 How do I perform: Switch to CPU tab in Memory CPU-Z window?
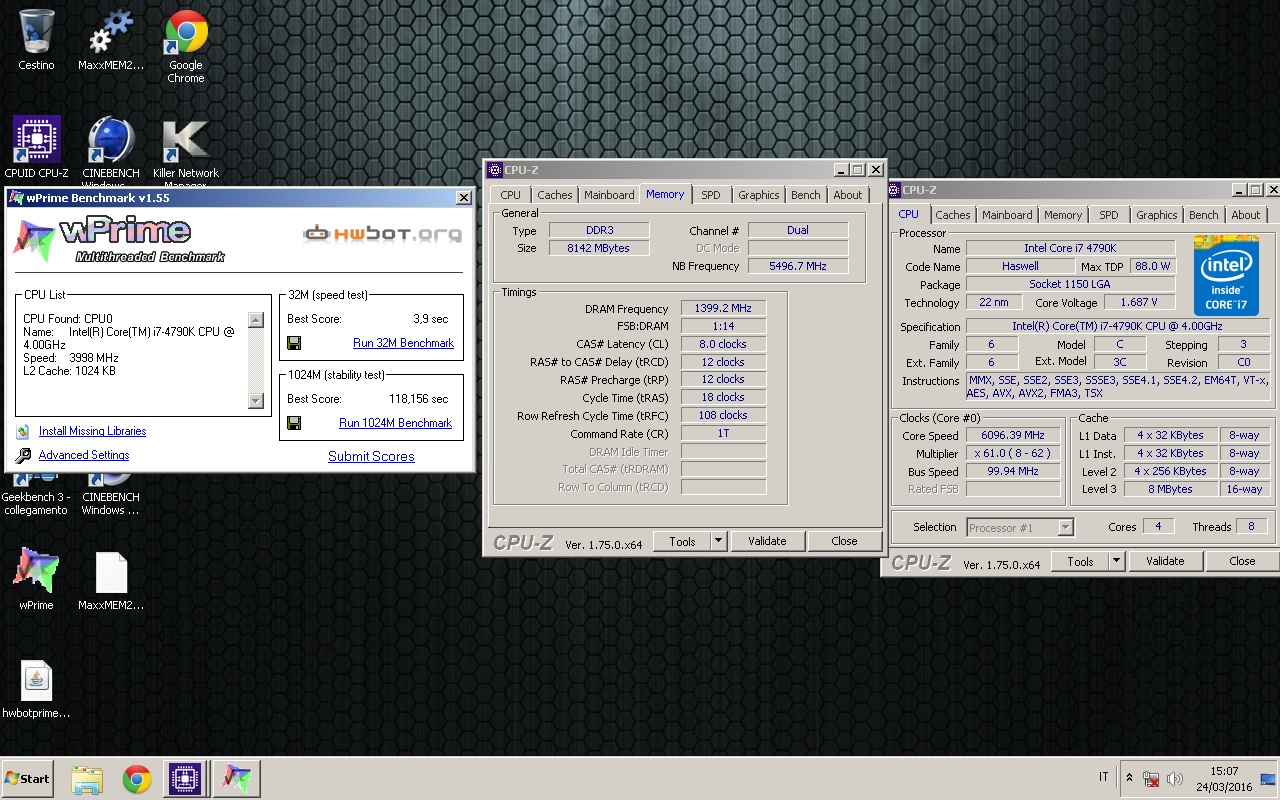click(x=511, y=195)
